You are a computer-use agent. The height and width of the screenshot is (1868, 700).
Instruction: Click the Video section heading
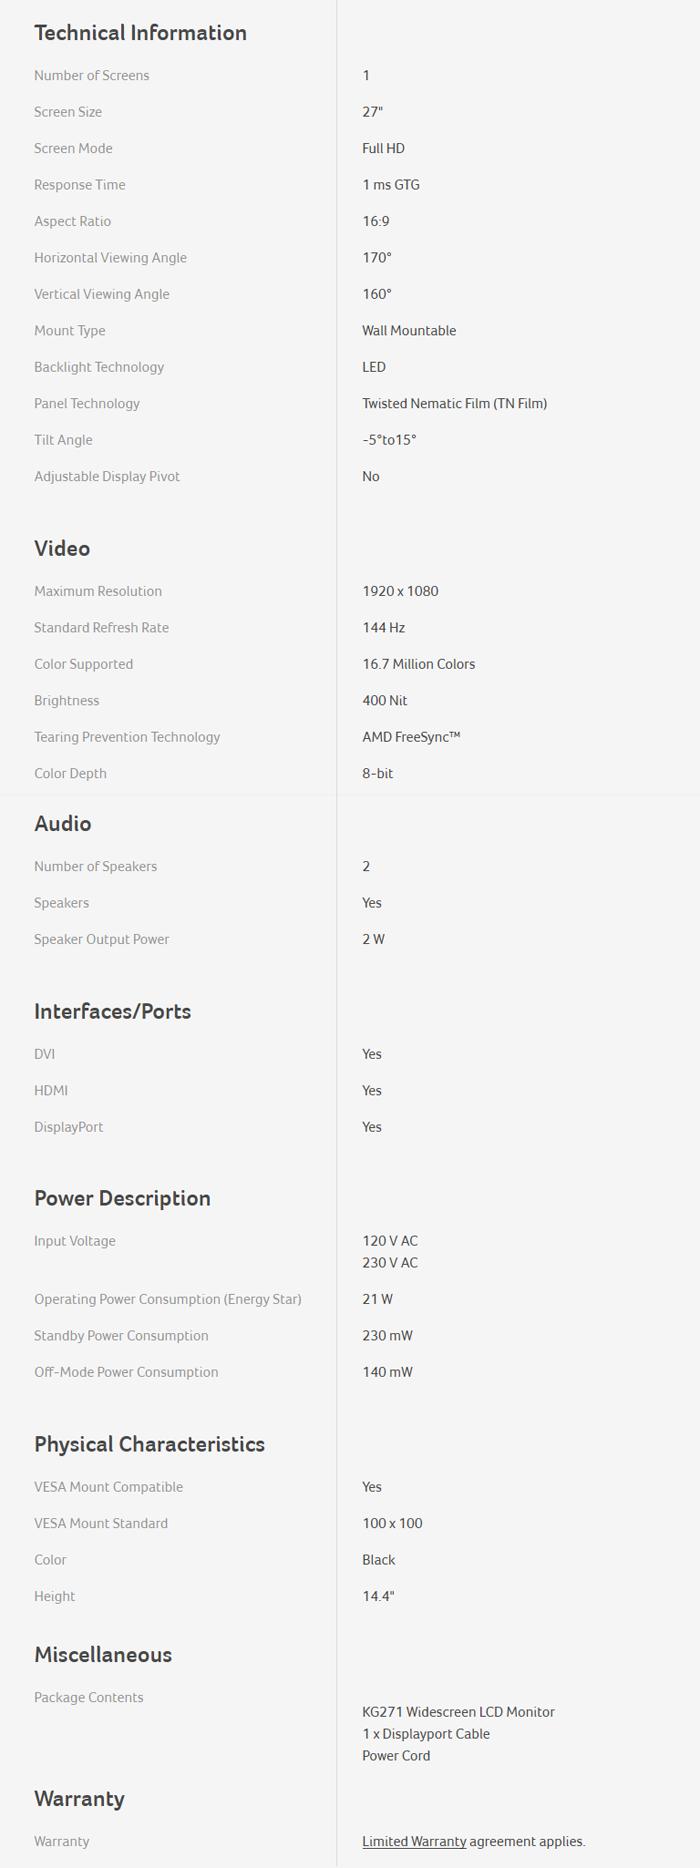coord(62,548)
